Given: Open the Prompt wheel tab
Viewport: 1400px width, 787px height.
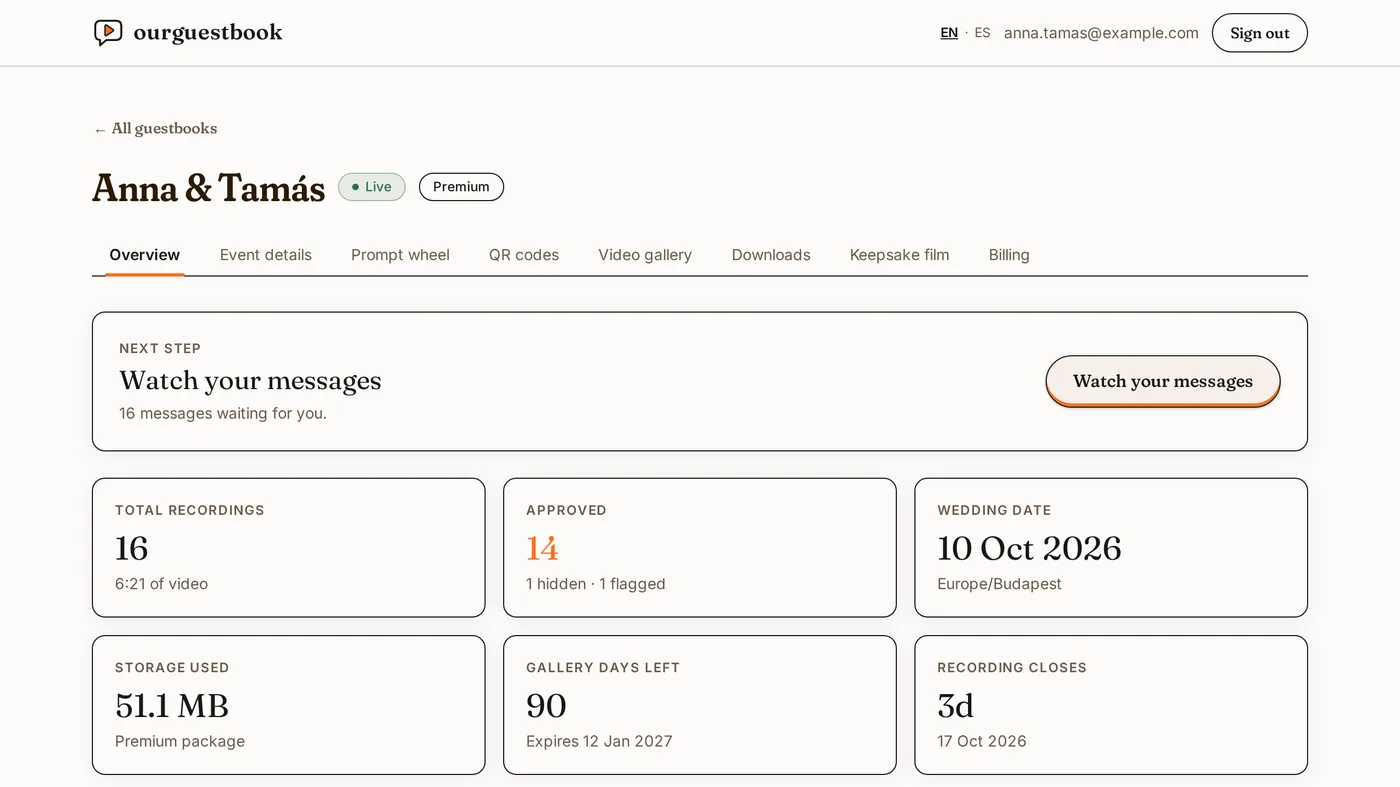Looking at the screenshot, I should coord(400,255).
